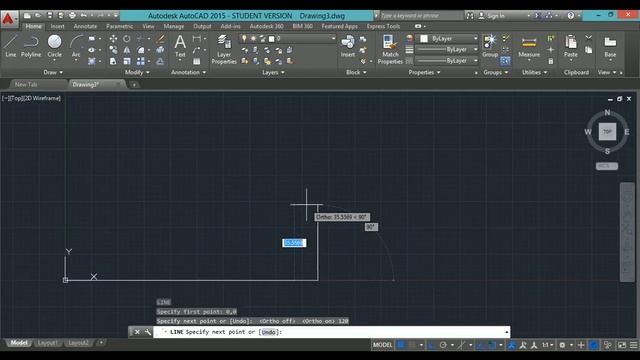Click Match Properties tool
Image resolution: width=640 pixels, height=360 pixels.
(x=390, y=49)
